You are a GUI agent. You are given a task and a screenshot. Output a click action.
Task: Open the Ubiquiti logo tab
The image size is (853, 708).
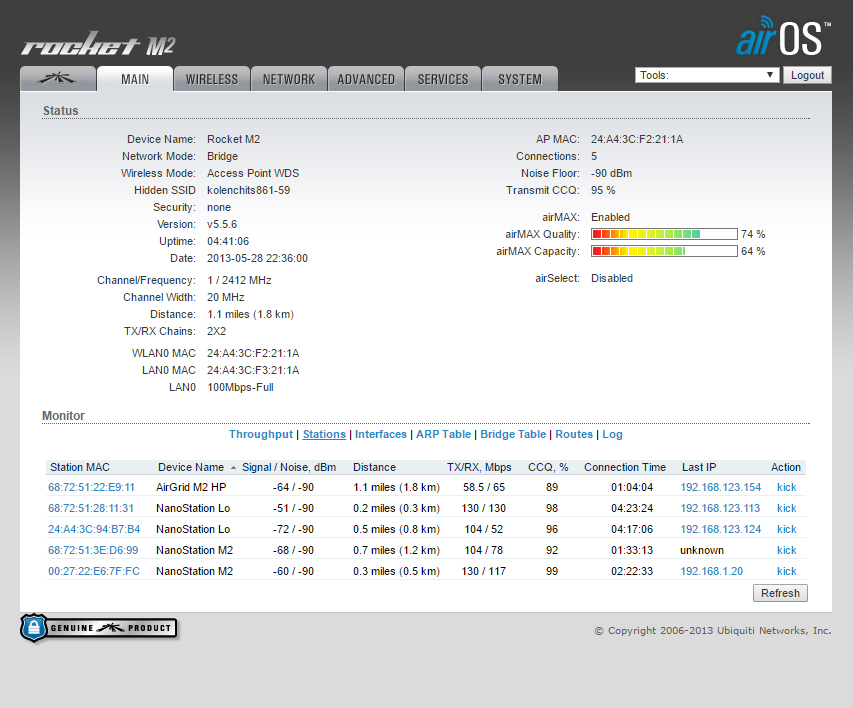(x=58, y=79)
